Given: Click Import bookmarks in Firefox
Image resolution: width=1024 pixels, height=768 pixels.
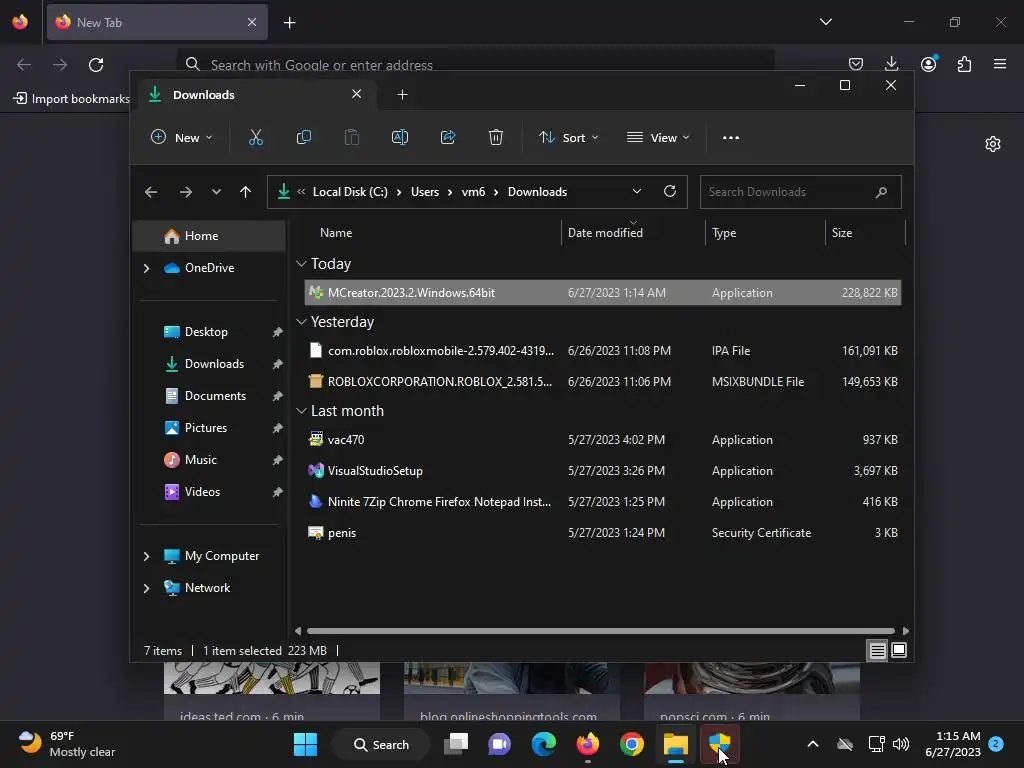Looking at the screenshot, I should click(x=72, y=99).
